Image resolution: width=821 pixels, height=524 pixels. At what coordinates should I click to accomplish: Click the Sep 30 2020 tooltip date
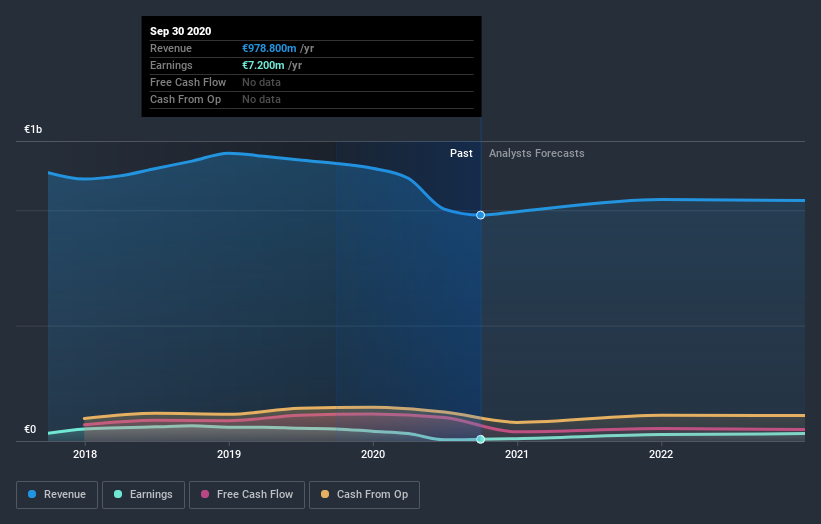(181, 31)
